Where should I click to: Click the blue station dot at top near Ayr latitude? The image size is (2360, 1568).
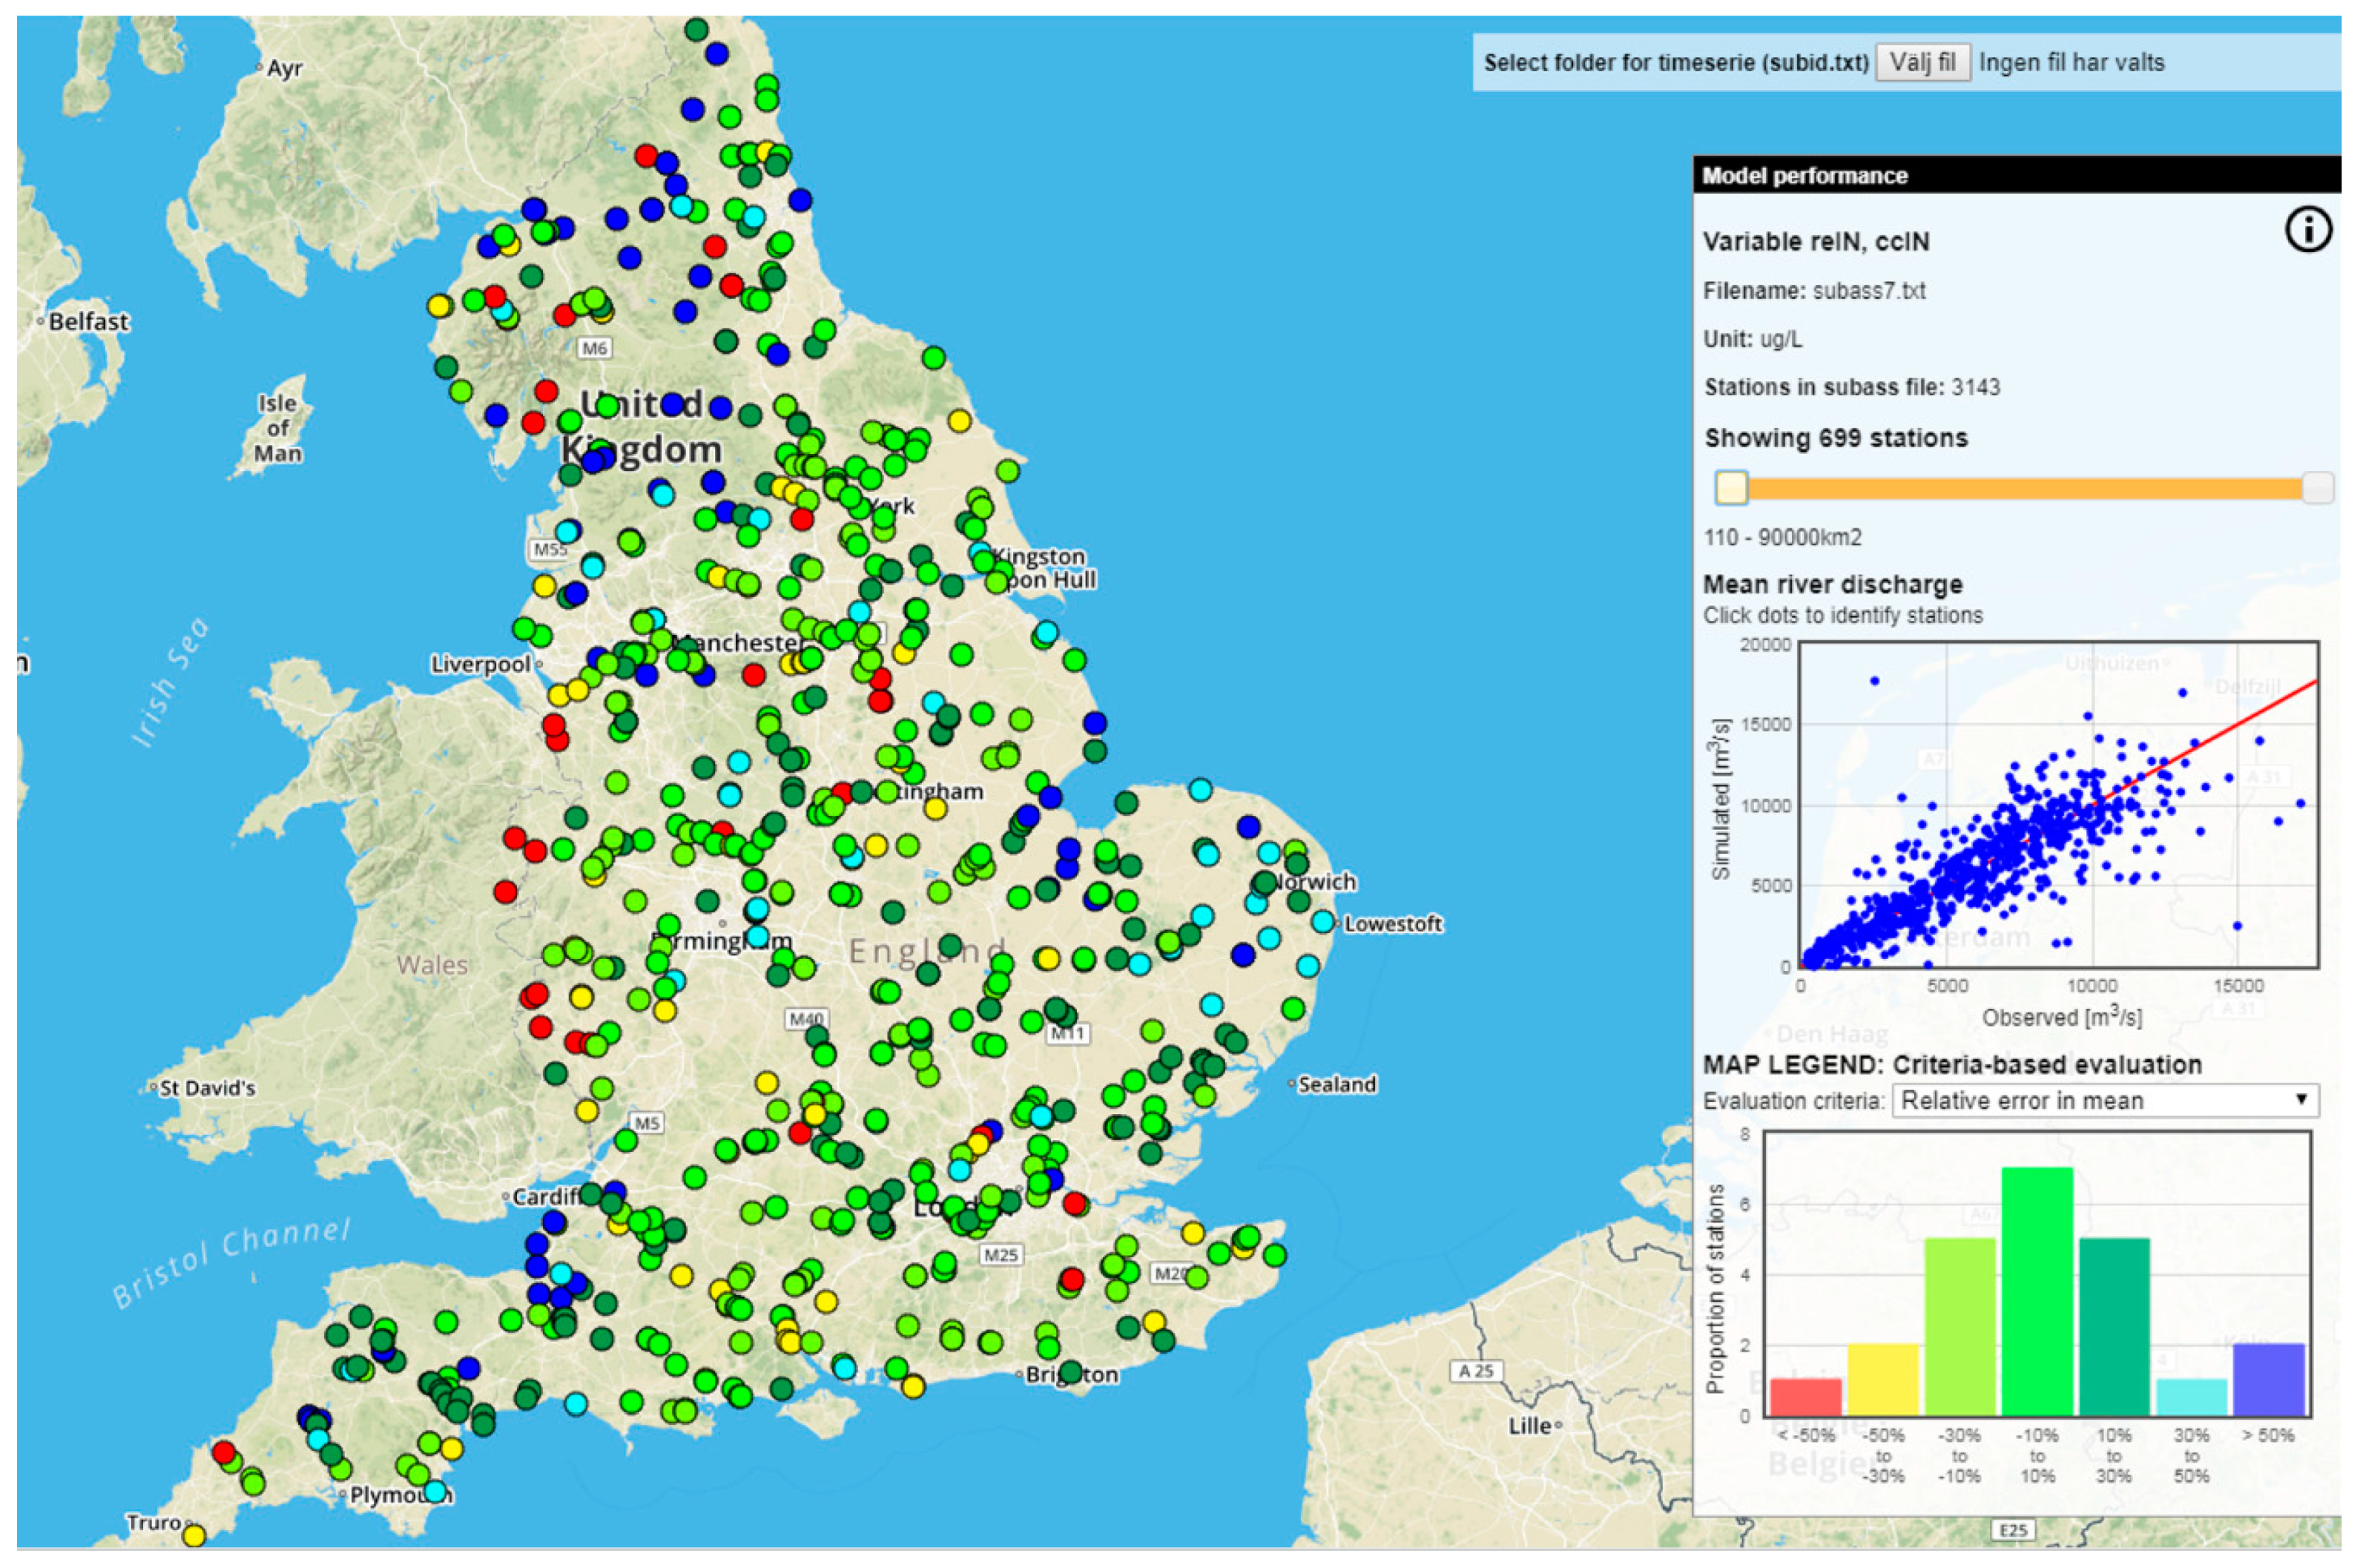coord(716,54)
